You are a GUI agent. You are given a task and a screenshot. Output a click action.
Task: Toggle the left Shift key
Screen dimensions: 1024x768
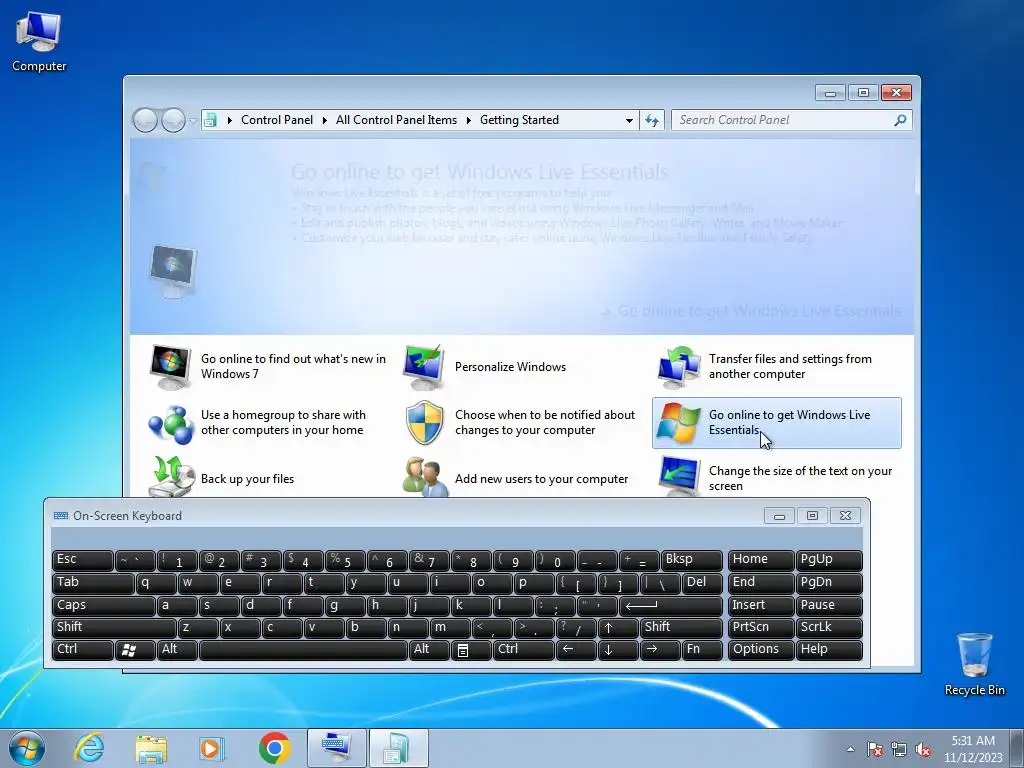click(114, 628)
